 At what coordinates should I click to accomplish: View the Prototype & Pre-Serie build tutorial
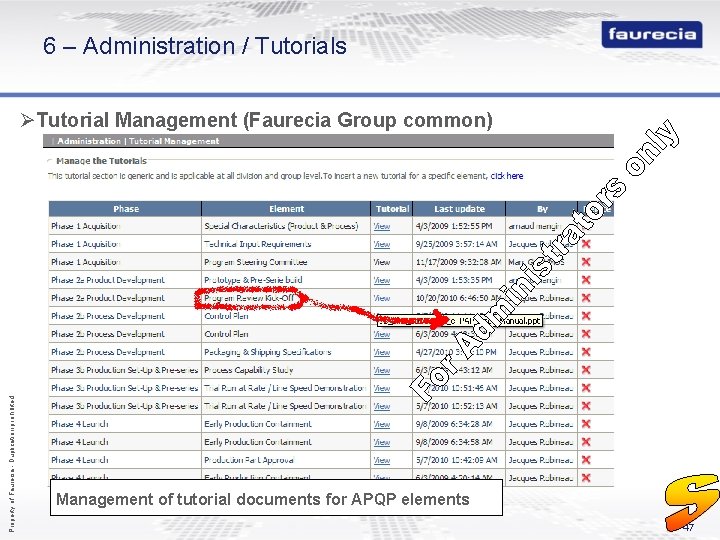[382, 280]
